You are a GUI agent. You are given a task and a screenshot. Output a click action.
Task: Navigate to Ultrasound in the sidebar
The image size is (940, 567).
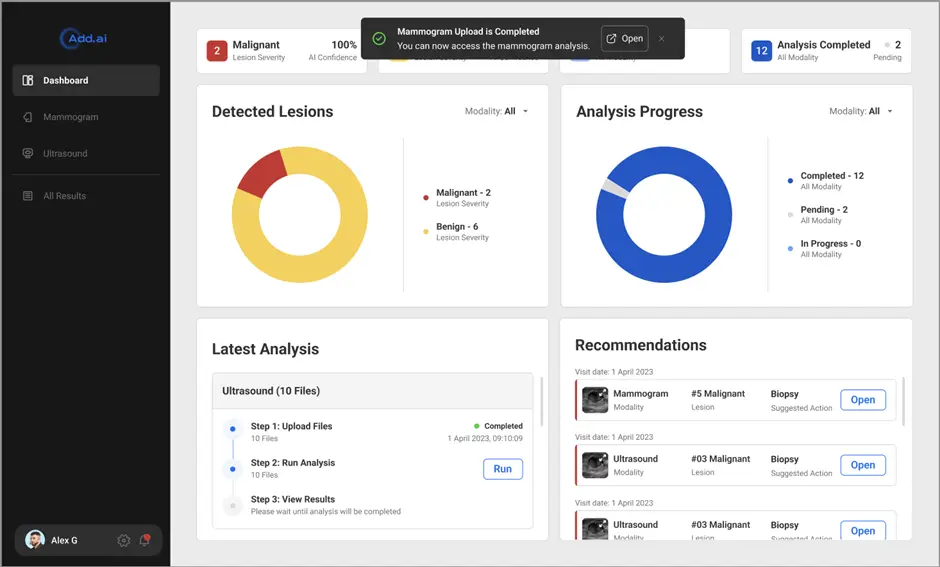(x=65, y=154)
